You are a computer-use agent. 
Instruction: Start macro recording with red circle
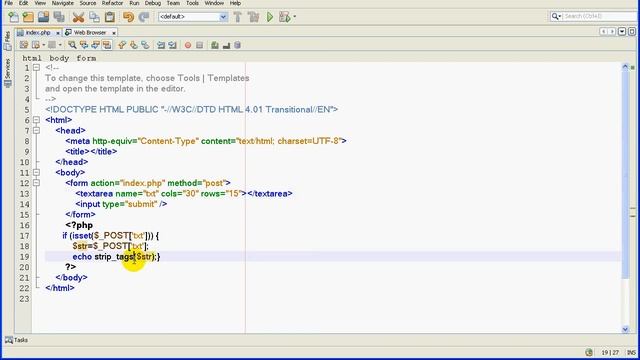coord(188,45)
